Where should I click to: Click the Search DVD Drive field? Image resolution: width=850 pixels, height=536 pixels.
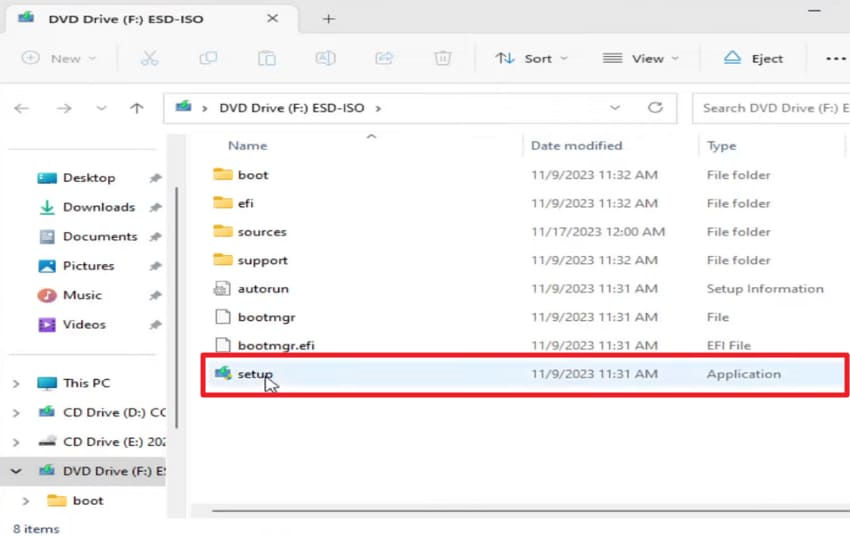pyautogui.click(x=771, y=108)
